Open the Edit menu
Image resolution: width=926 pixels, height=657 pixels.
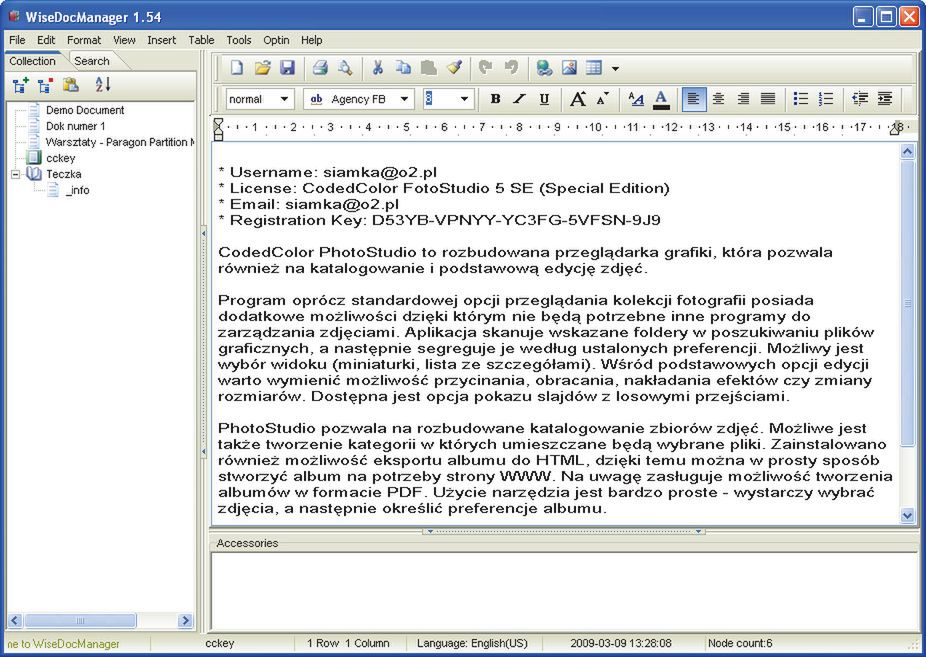pos(45,40)
